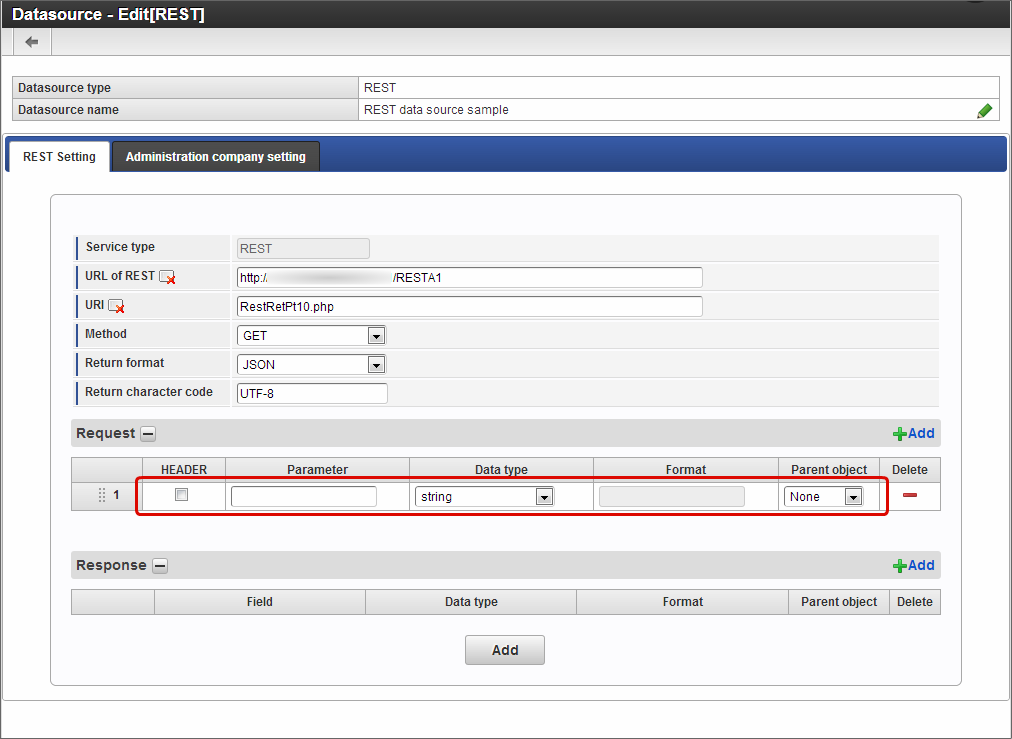Image resolution: width=1012 pixels, height=739 pixels.
Task: Collapse the Request section
Action: tap(148, 434)
